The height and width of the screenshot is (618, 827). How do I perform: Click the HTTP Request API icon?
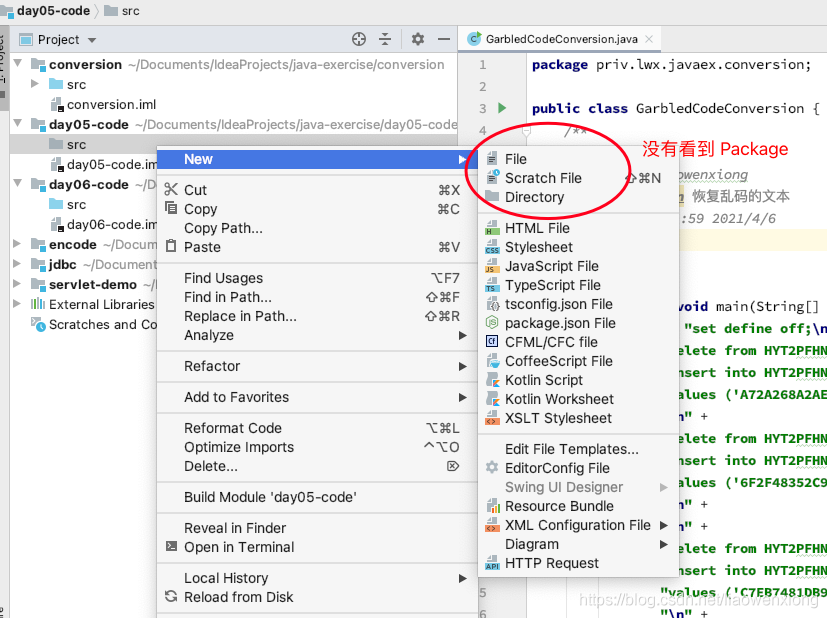pos(492,564)
